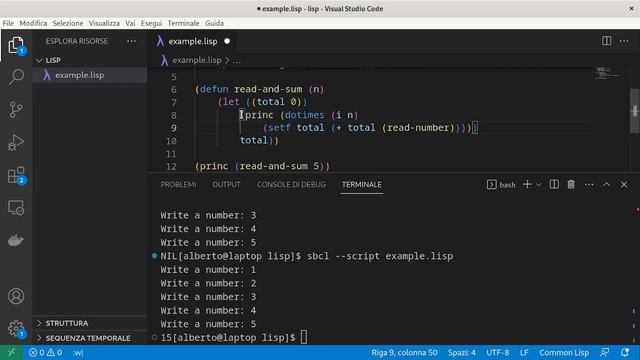
Task: Open the Esegui menu
Action: [x=151, y=23]
